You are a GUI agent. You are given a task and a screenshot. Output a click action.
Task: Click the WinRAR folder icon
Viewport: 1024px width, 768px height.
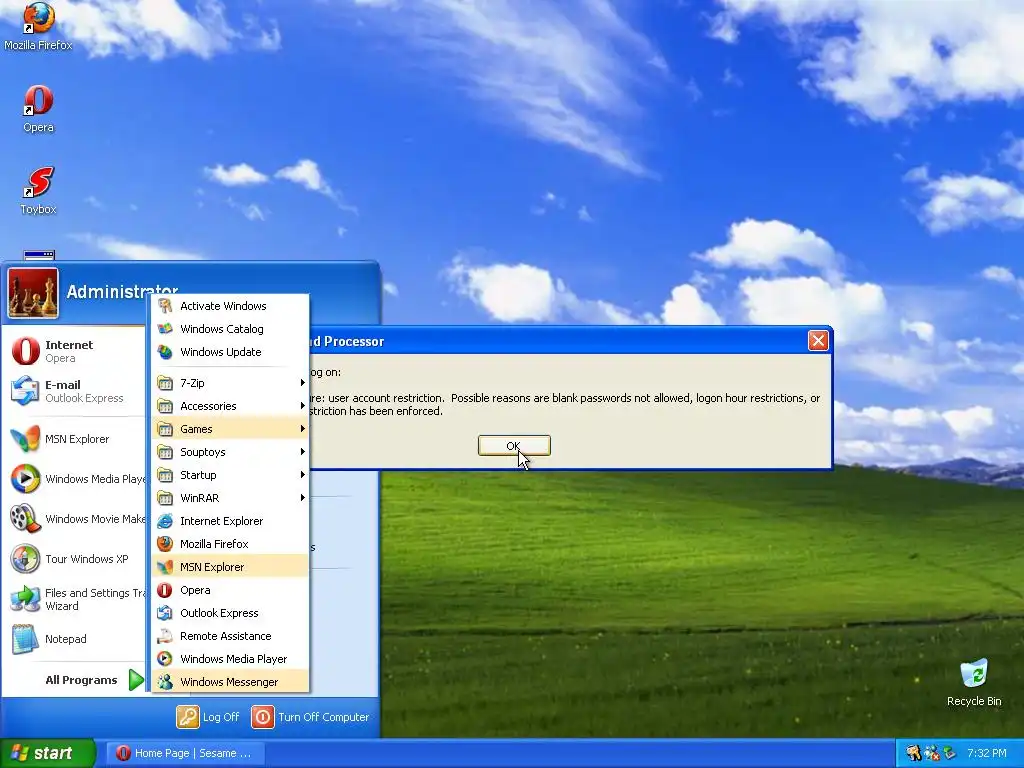tap(165, 498)
